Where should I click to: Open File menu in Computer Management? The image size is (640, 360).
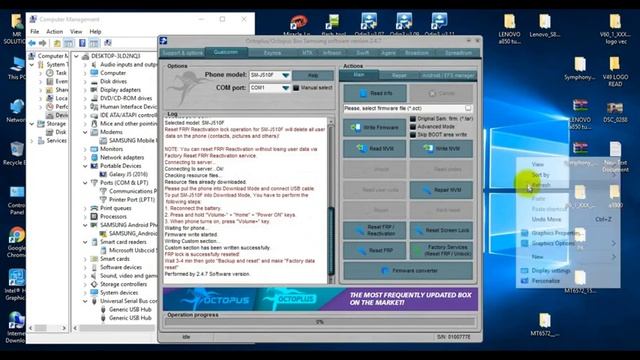(35, 31)
